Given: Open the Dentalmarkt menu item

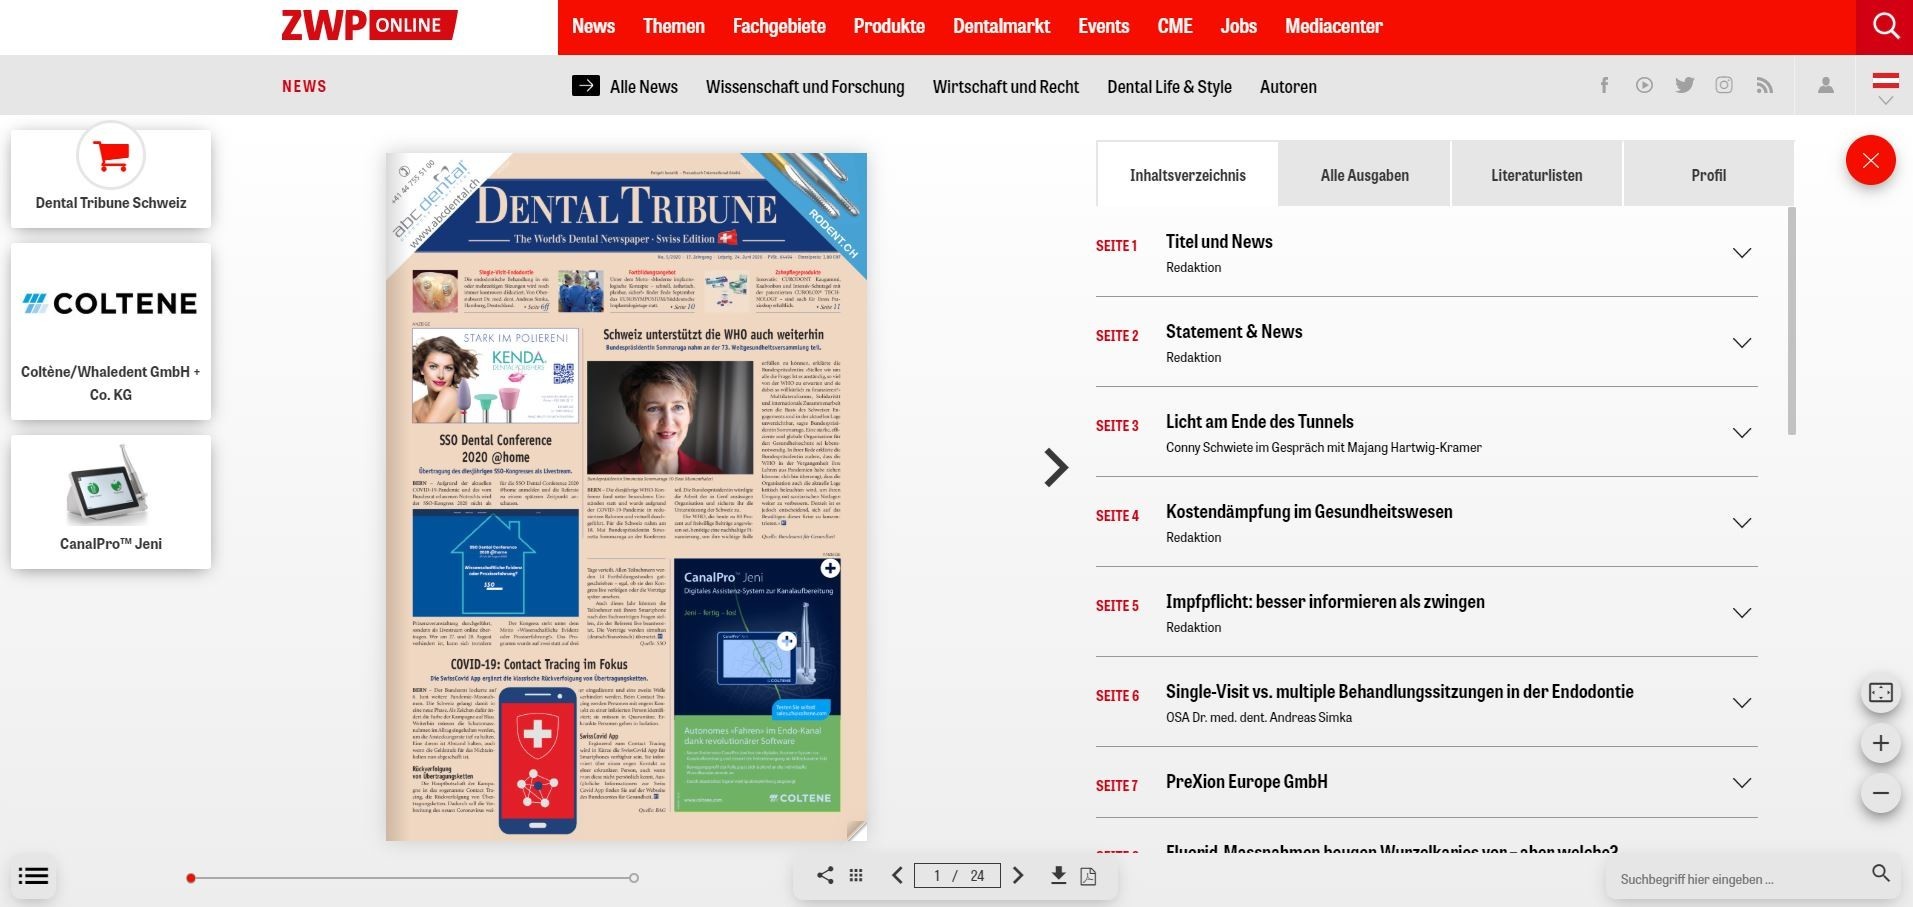Looking at the screenshot, I should [1001, 26].
